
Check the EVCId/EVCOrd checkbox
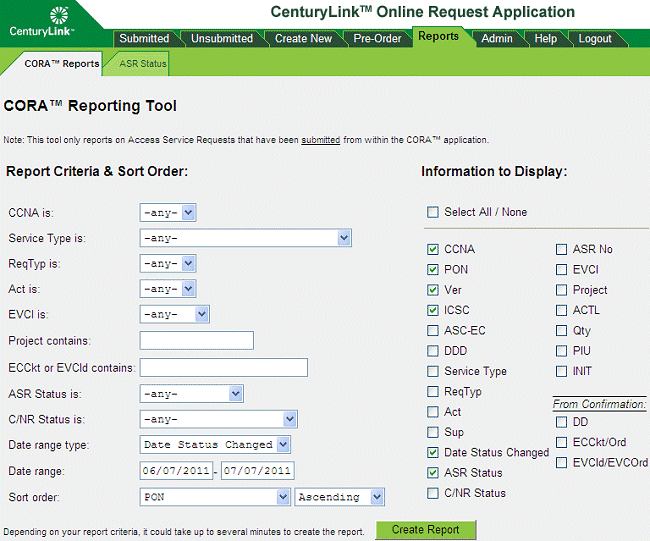point(561,463)
